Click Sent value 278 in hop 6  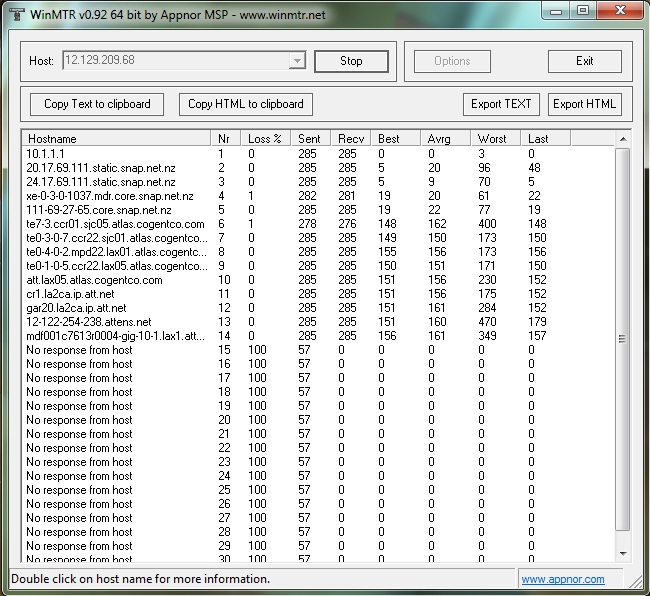tap(307, 224)
